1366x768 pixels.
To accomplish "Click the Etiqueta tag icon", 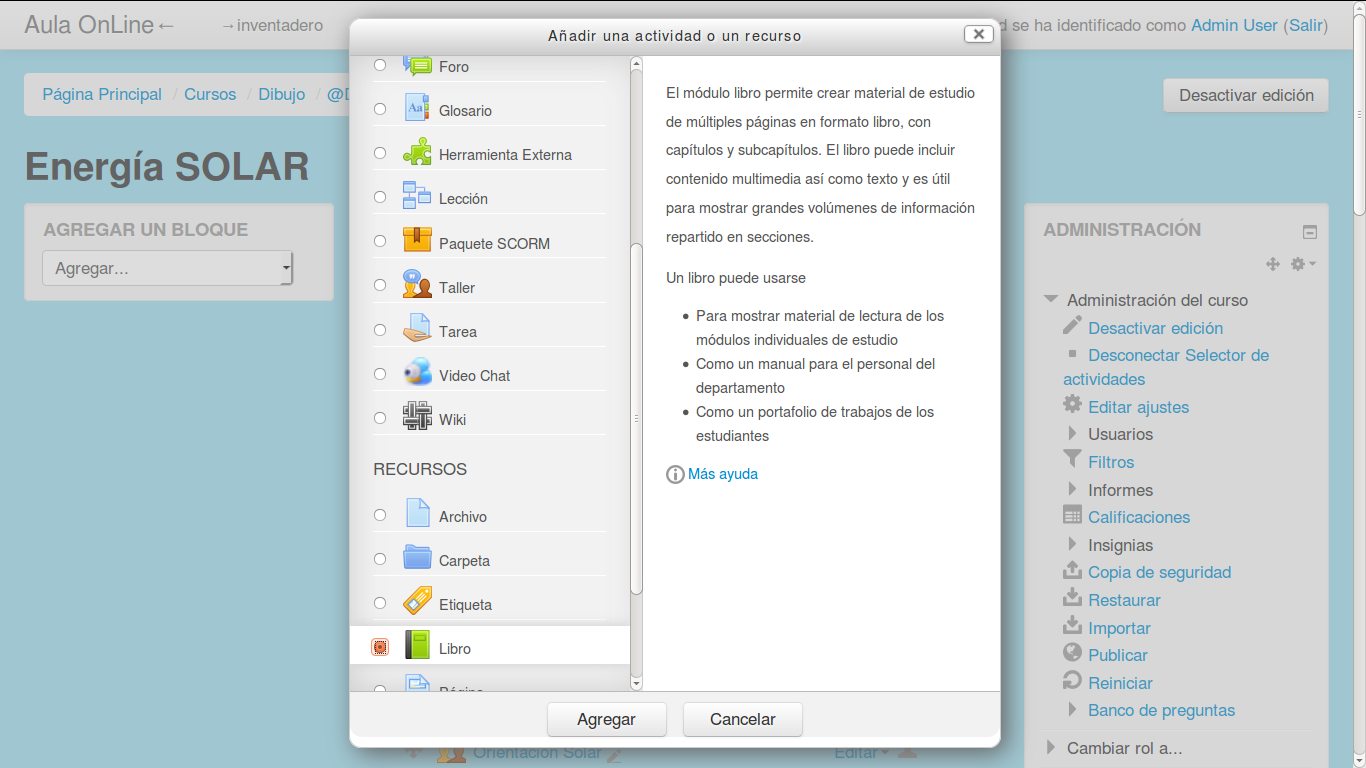I will coord(417,602).
